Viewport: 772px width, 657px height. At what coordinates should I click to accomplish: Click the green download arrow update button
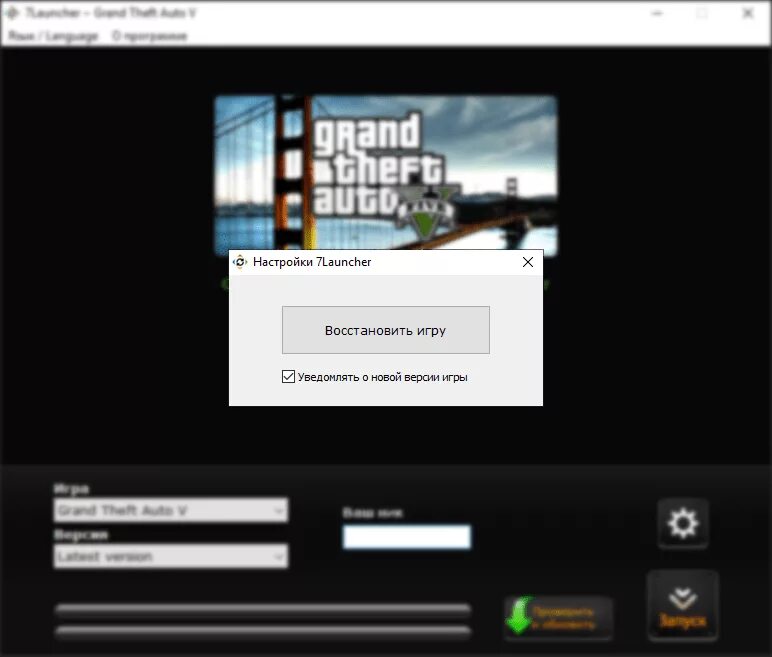coord(559,616)
